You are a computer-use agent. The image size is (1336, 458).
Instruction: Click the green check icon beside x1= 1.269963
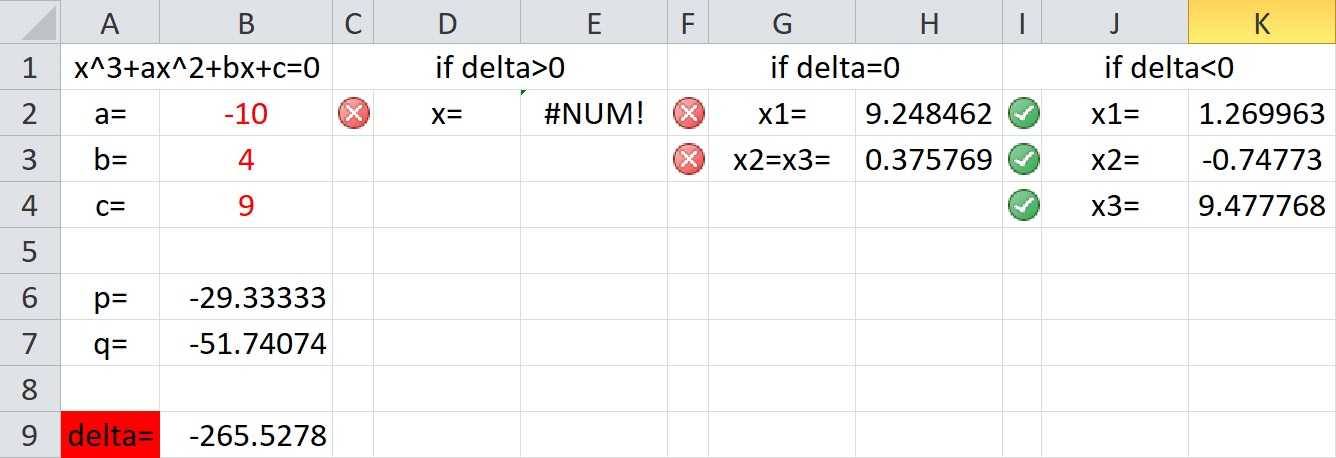[1024, 113]
